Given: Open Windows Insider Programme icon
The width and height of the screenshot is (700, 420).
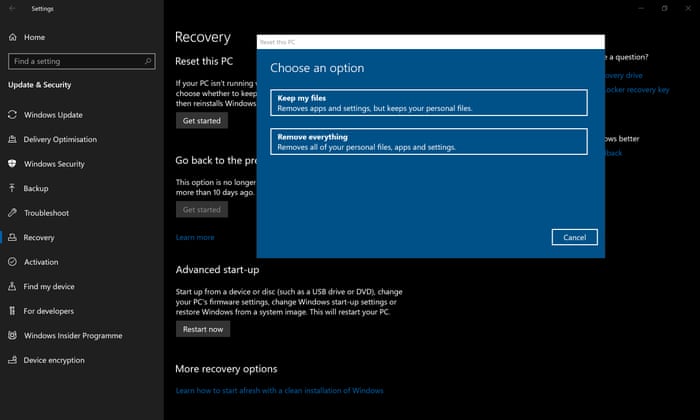Looking at the screenshot, I should [13, 335].
